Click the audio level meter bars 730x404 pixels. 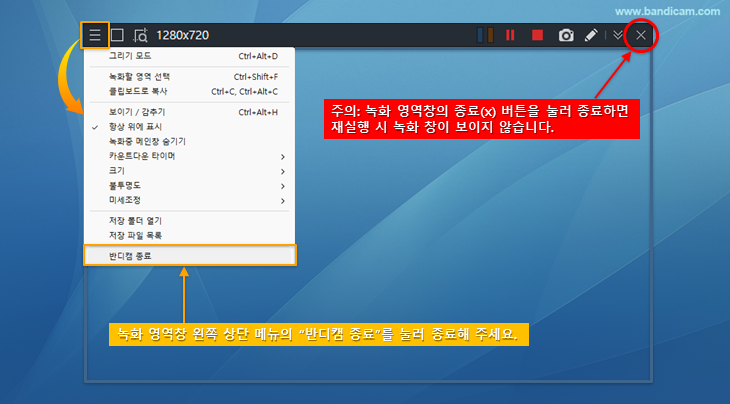(485, 35)
